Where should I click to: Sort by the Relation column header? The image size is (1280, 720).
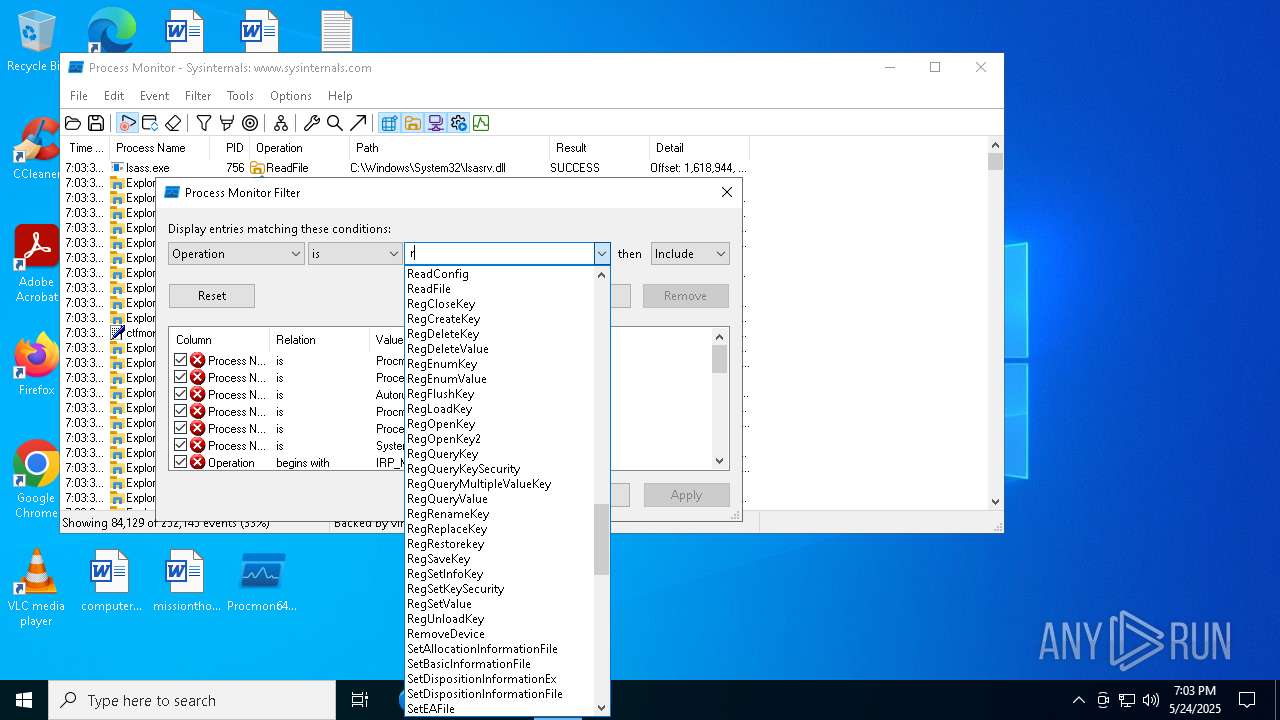click(319, 340)
